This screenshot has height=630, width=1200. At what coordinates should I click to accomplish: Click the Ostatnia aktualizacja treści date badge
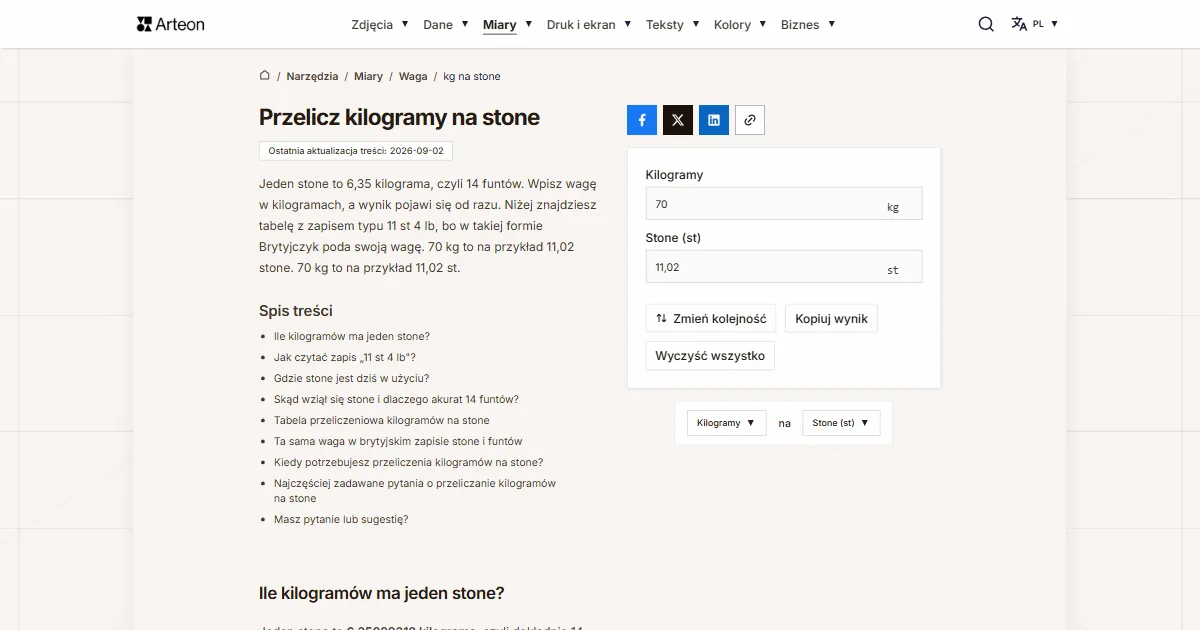coord(356,151)
